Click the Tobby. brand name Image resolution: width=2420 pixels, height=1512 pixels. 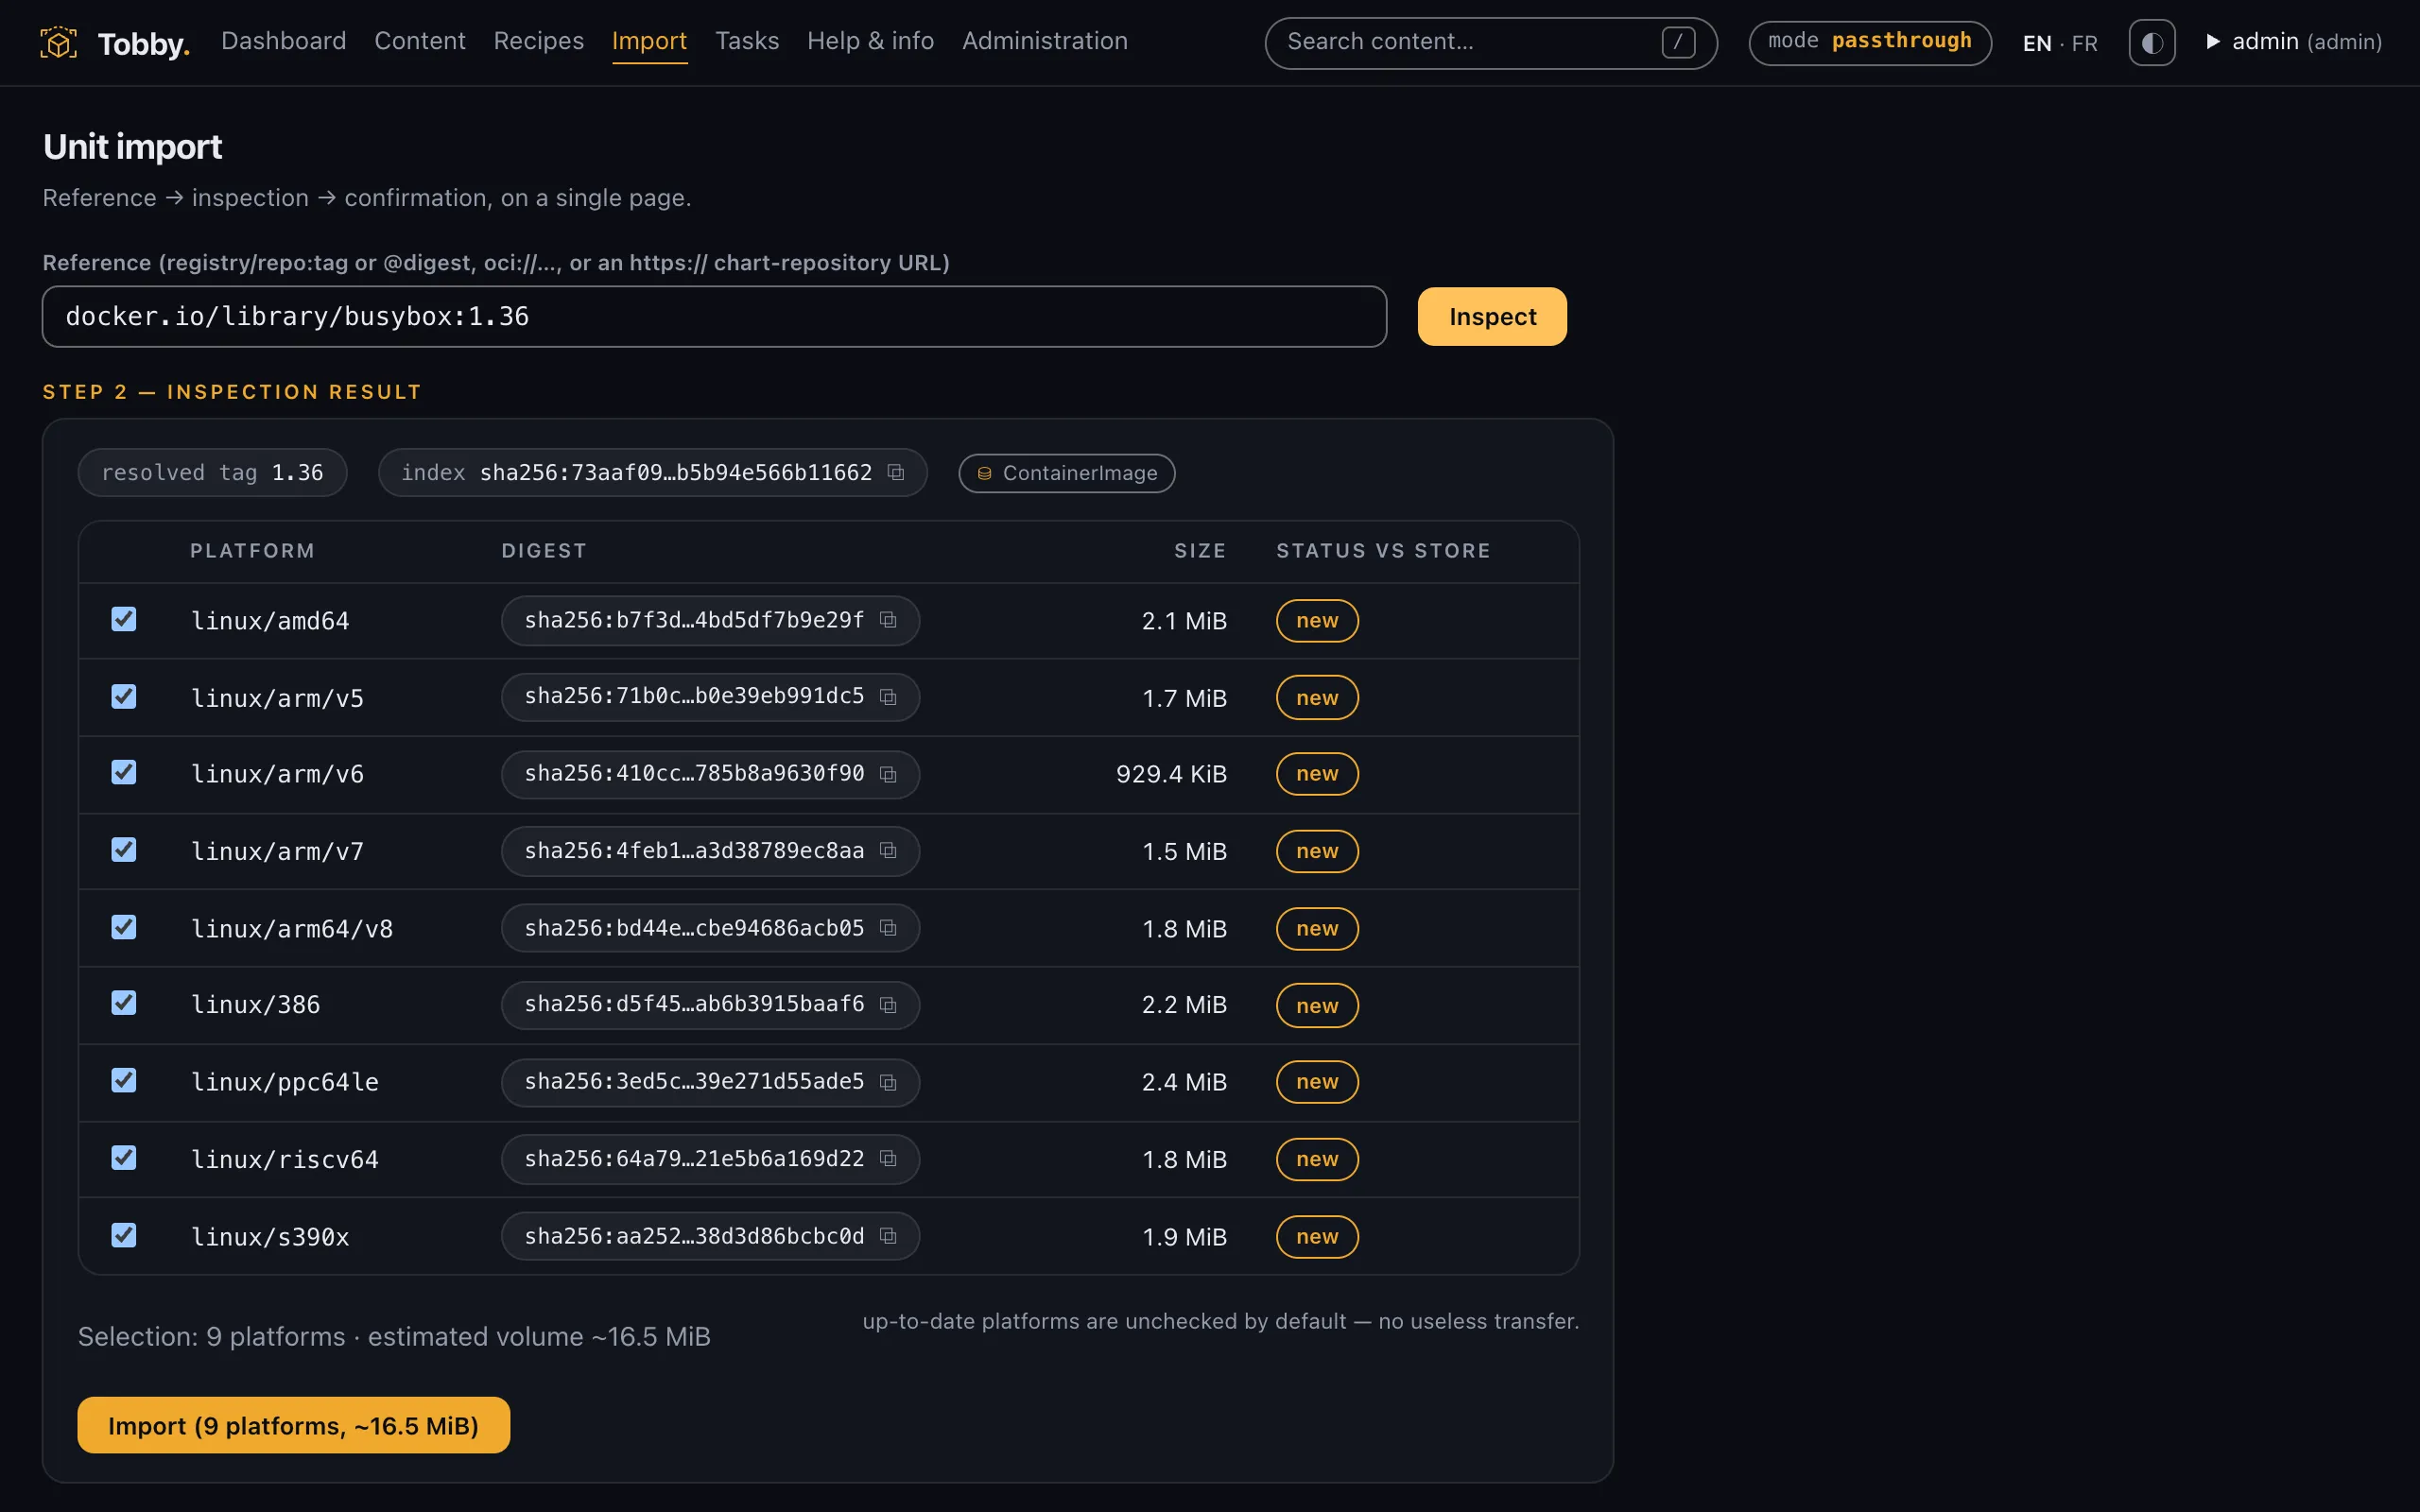pos(144,44)
